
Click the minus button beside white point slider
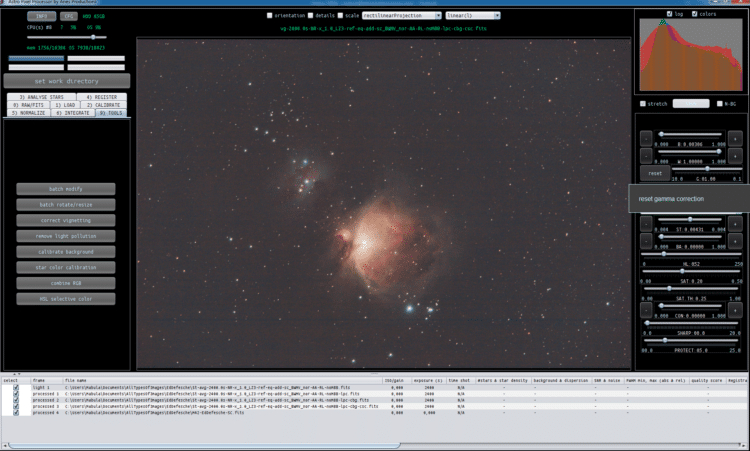646,156
